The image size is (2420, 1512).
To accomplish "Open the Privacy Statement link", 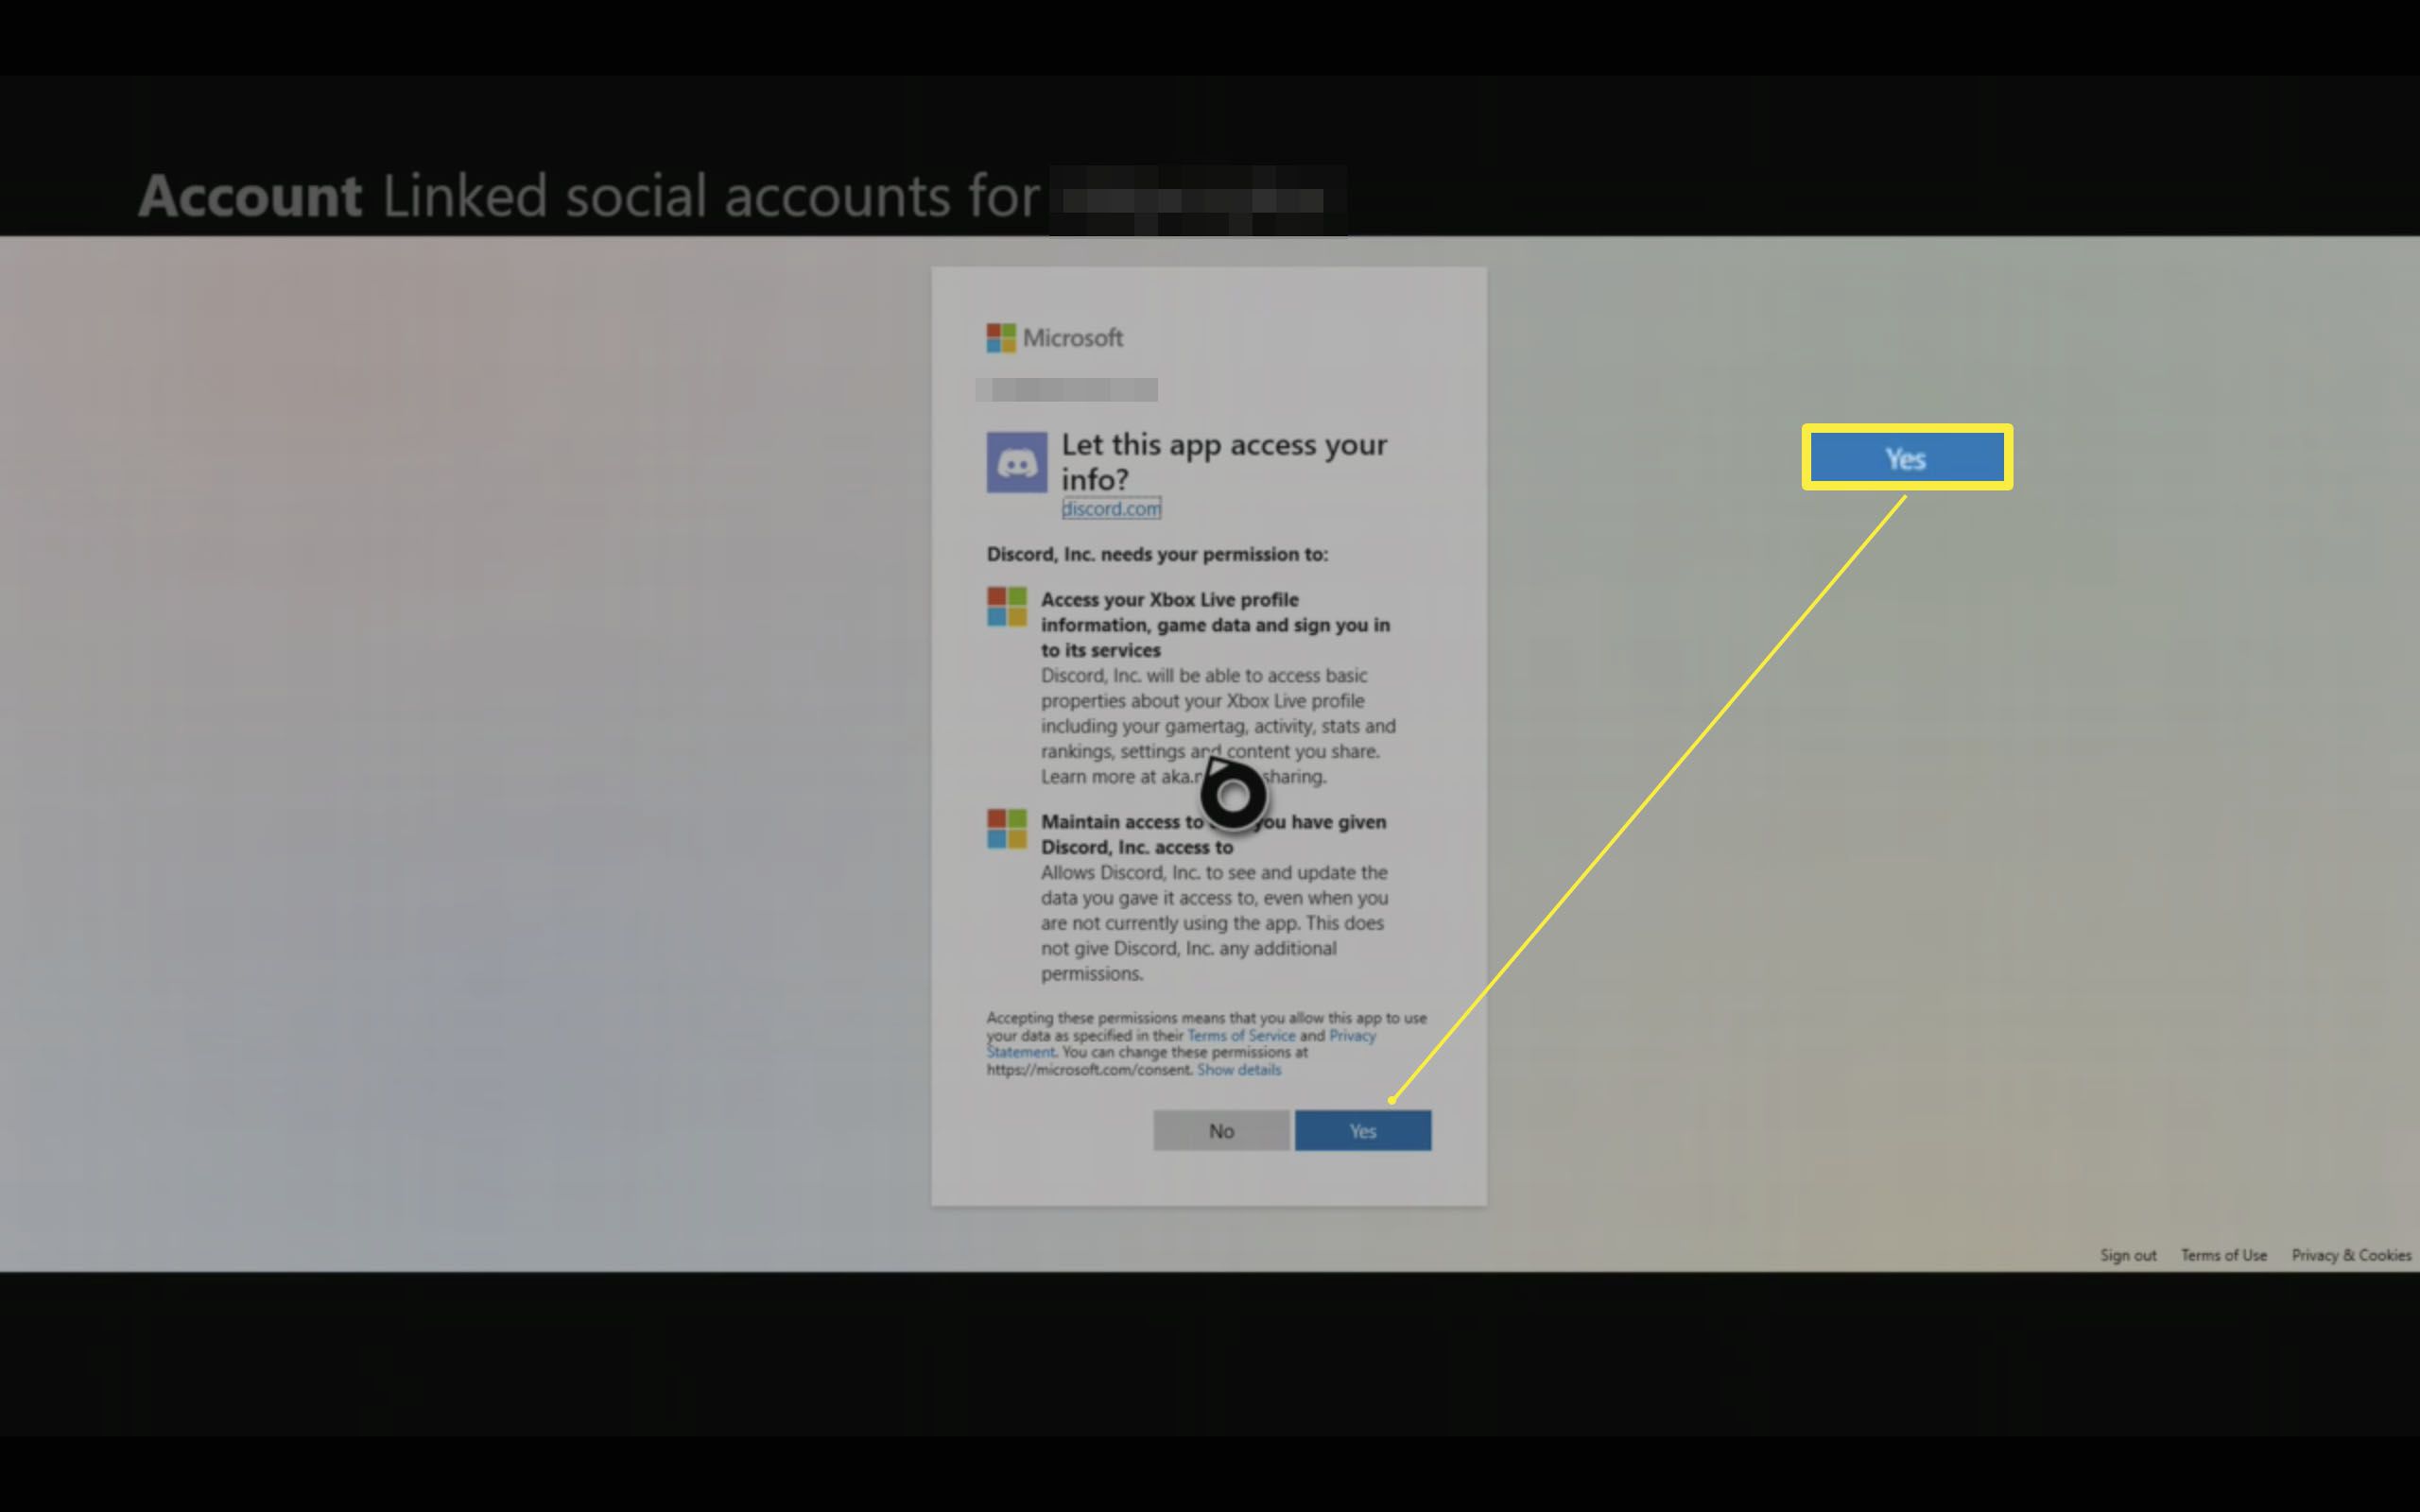I will (1180, 1043).
